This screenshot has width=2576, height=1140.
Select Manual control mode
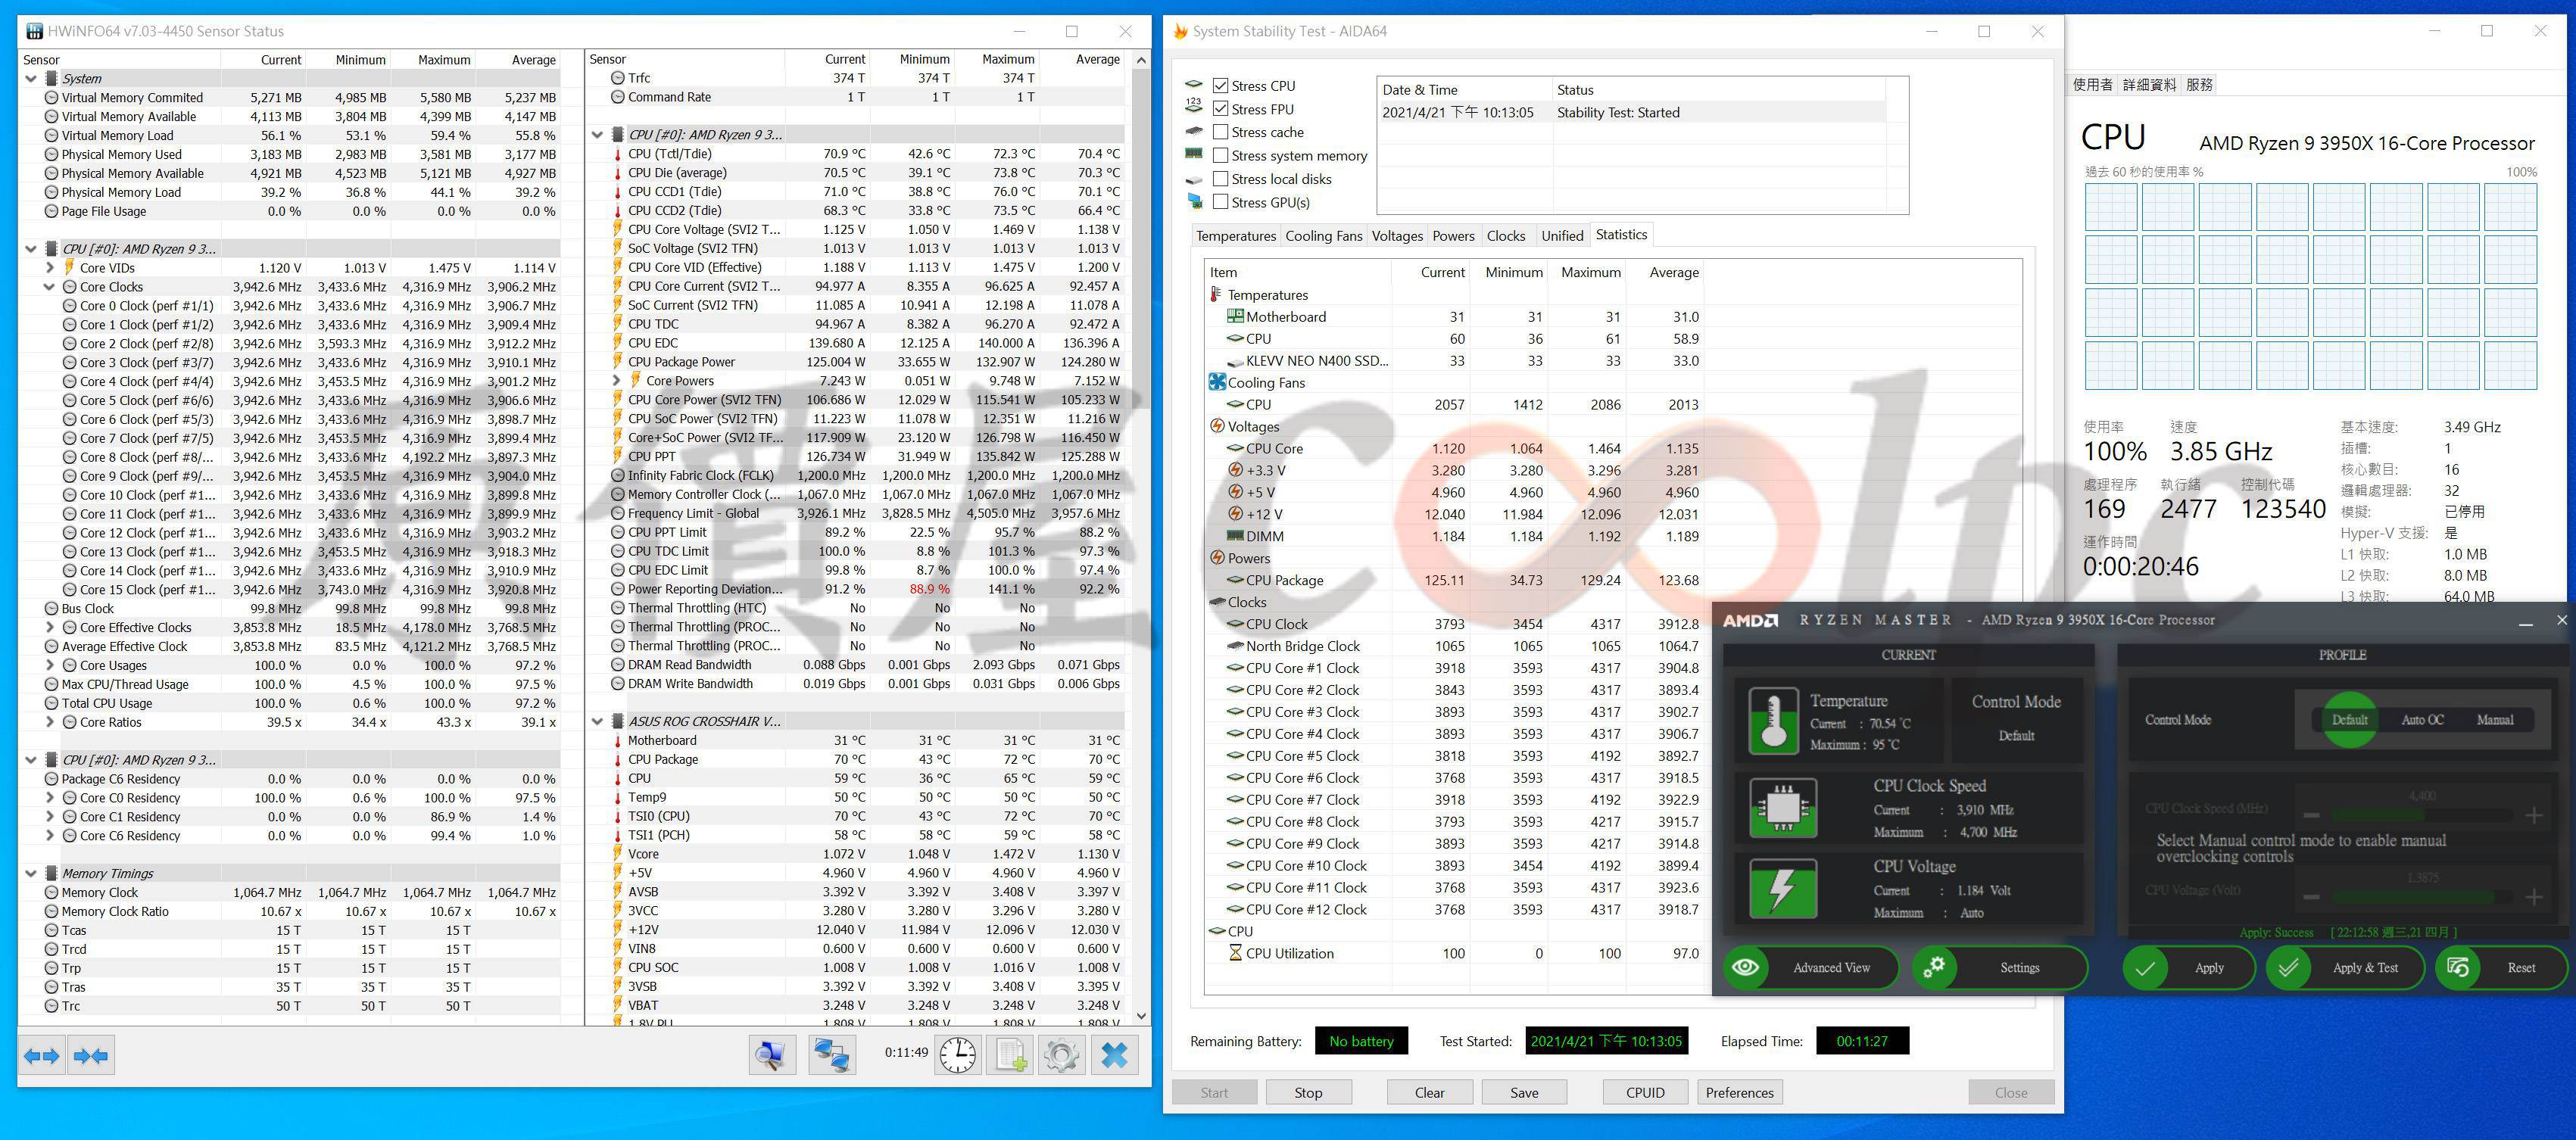[2495, 720]
